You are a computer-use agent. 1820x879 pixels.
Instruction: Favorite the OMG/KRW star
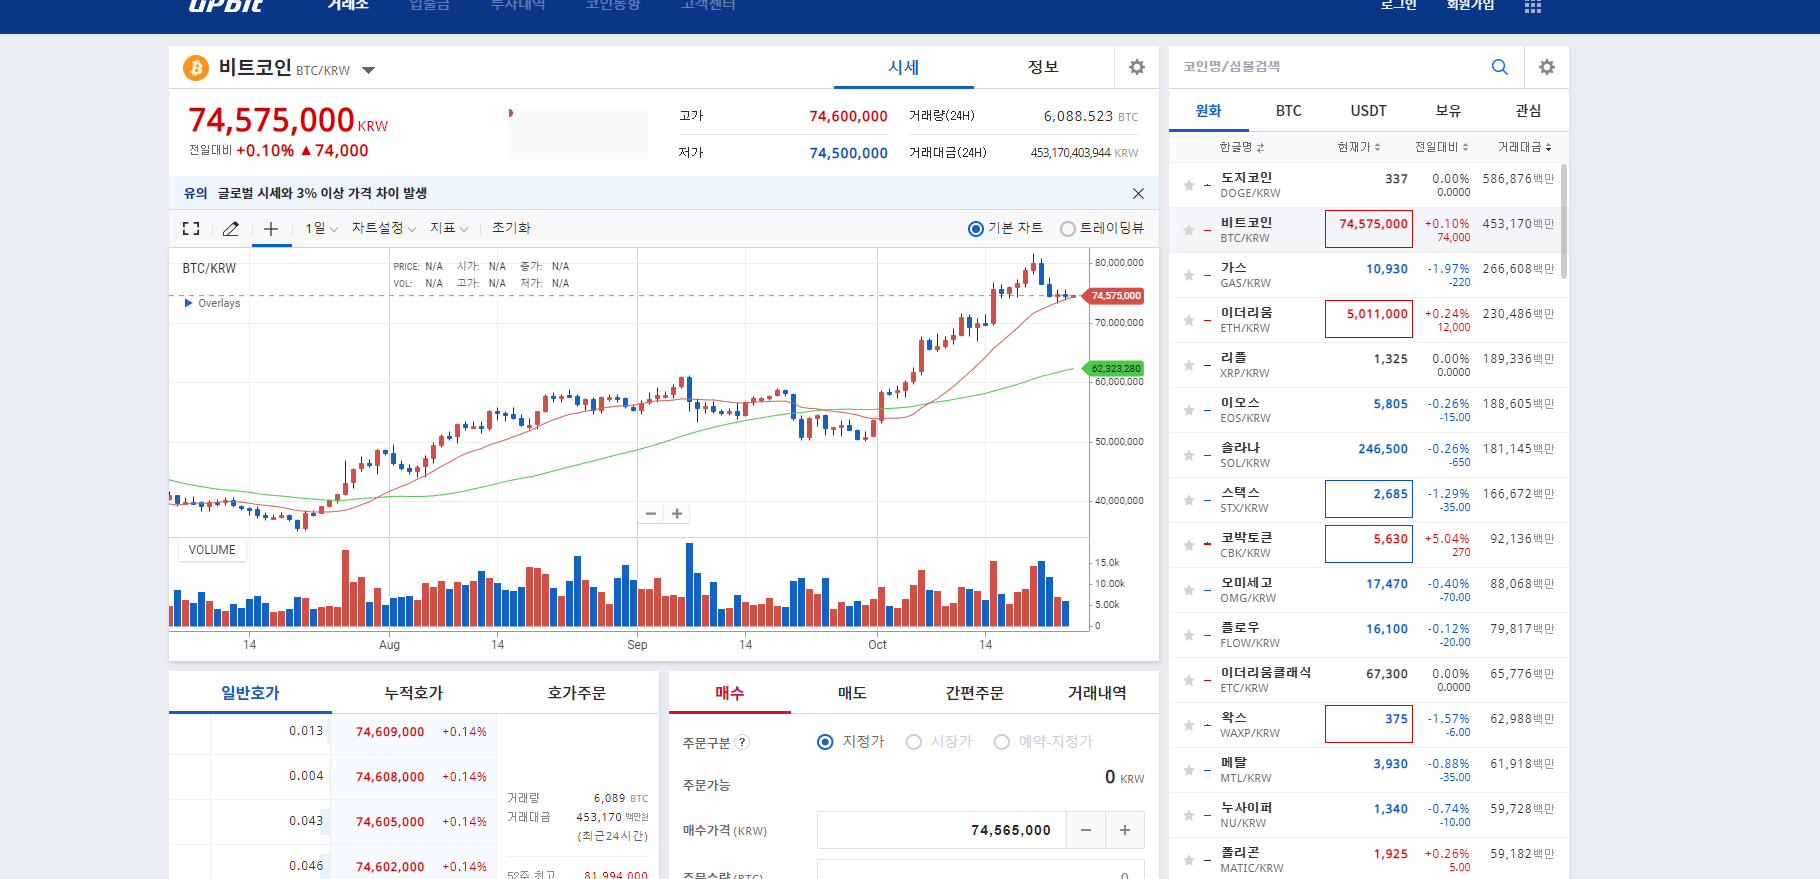[x=1189, y=590]
